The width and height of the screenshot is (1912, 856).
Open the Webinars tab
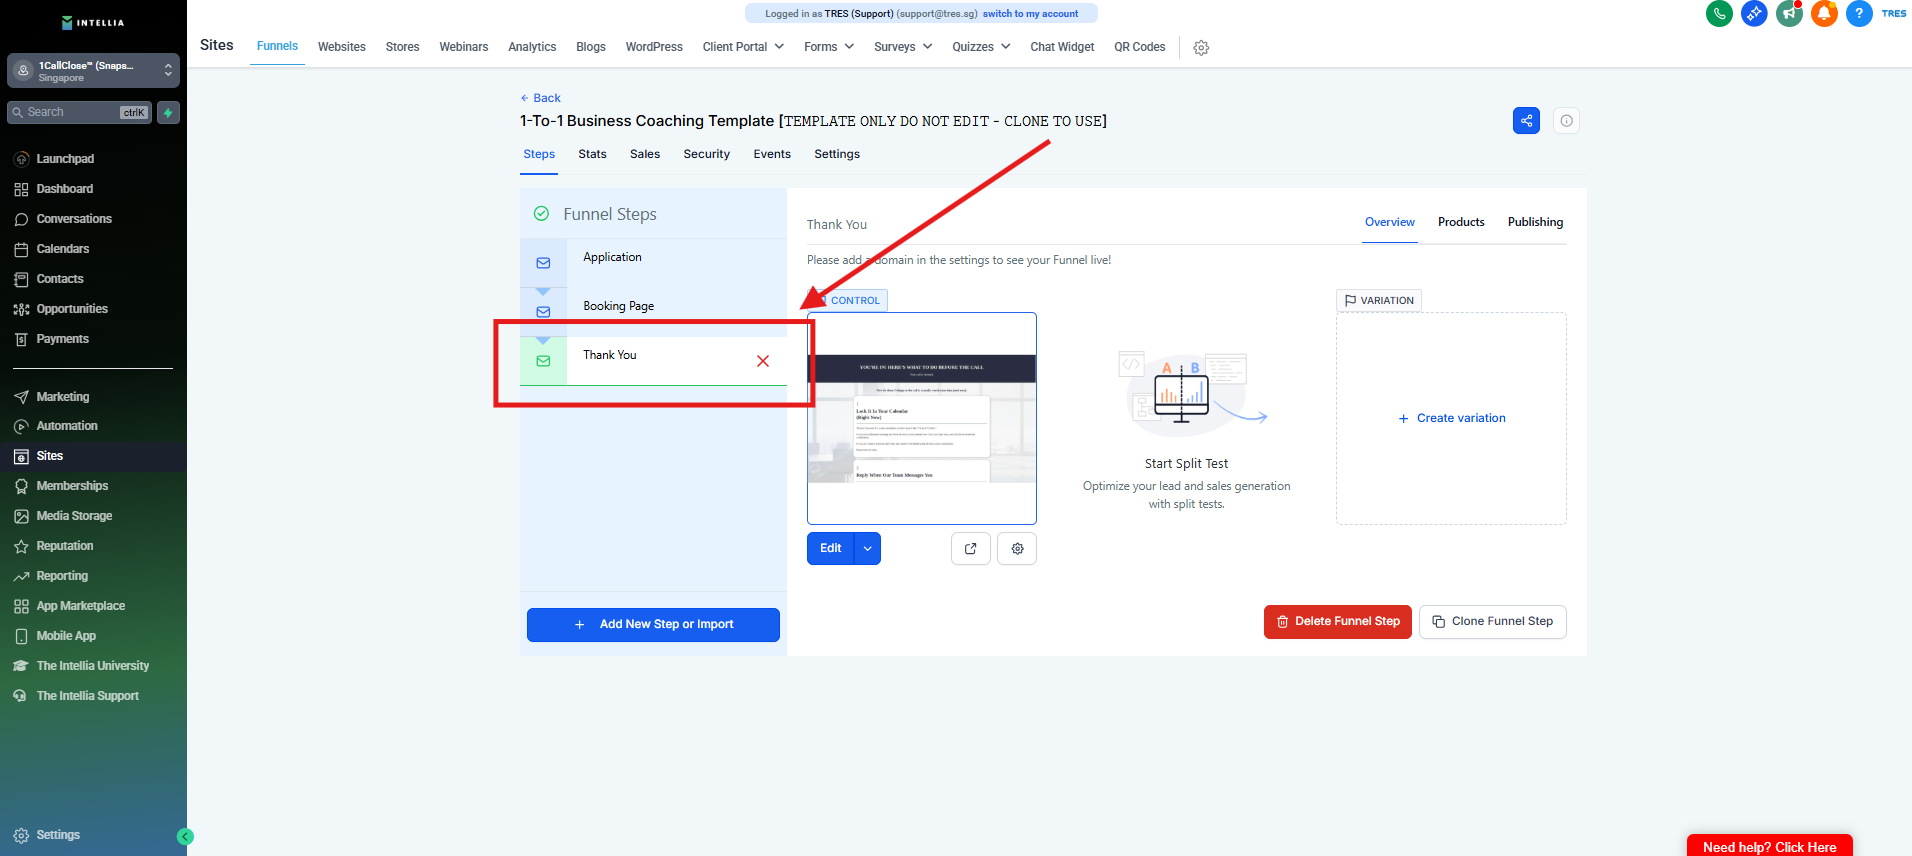click(x=464, y=47)
